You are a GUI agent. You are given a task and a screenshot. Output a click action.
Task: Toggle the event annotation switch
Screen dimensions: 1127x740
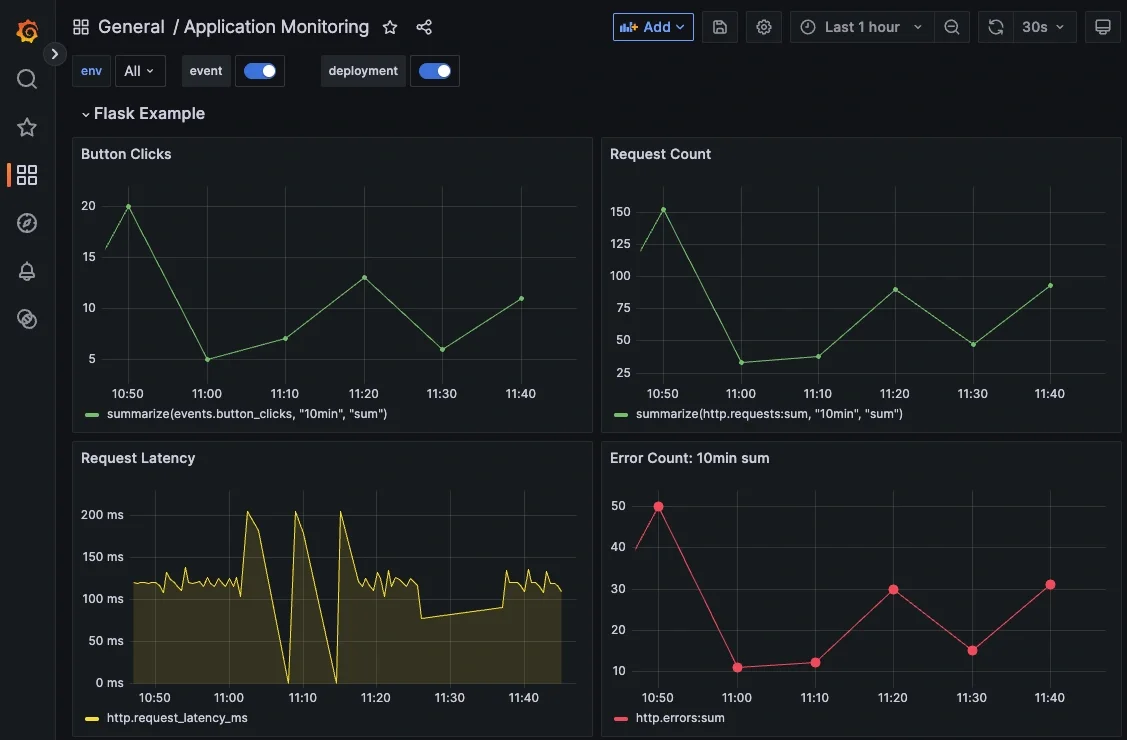coord(260,71)
